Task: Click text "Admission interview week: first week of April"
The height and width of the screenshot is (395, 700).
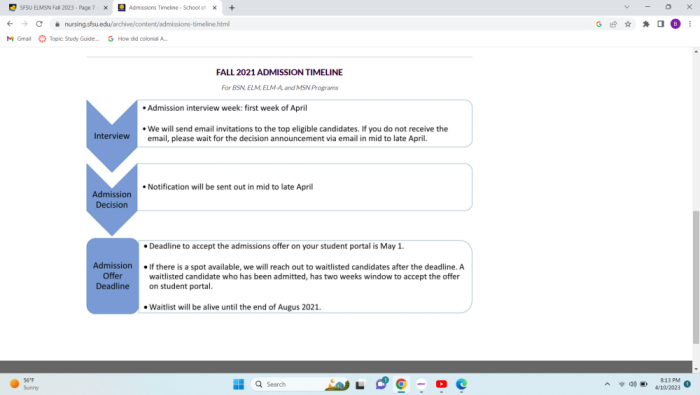Action: (227, 108)
